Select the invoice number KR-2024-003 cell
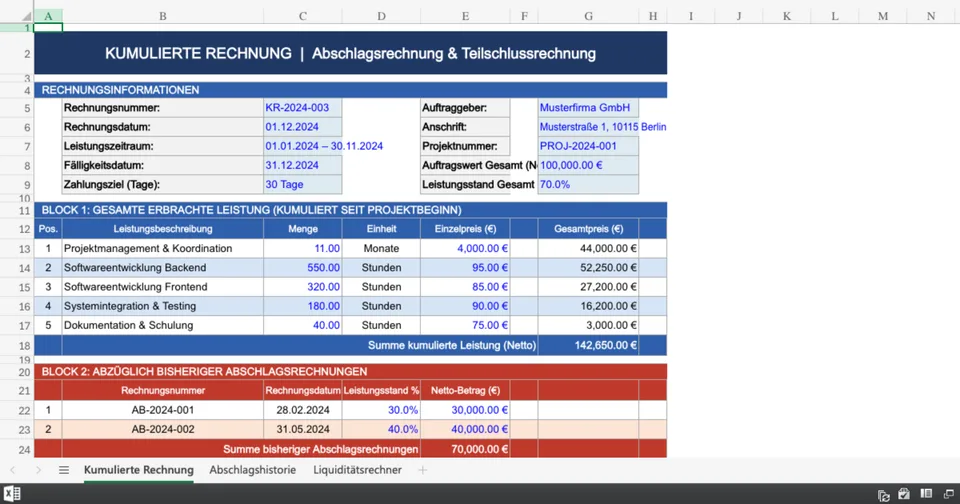 point(302,108)
